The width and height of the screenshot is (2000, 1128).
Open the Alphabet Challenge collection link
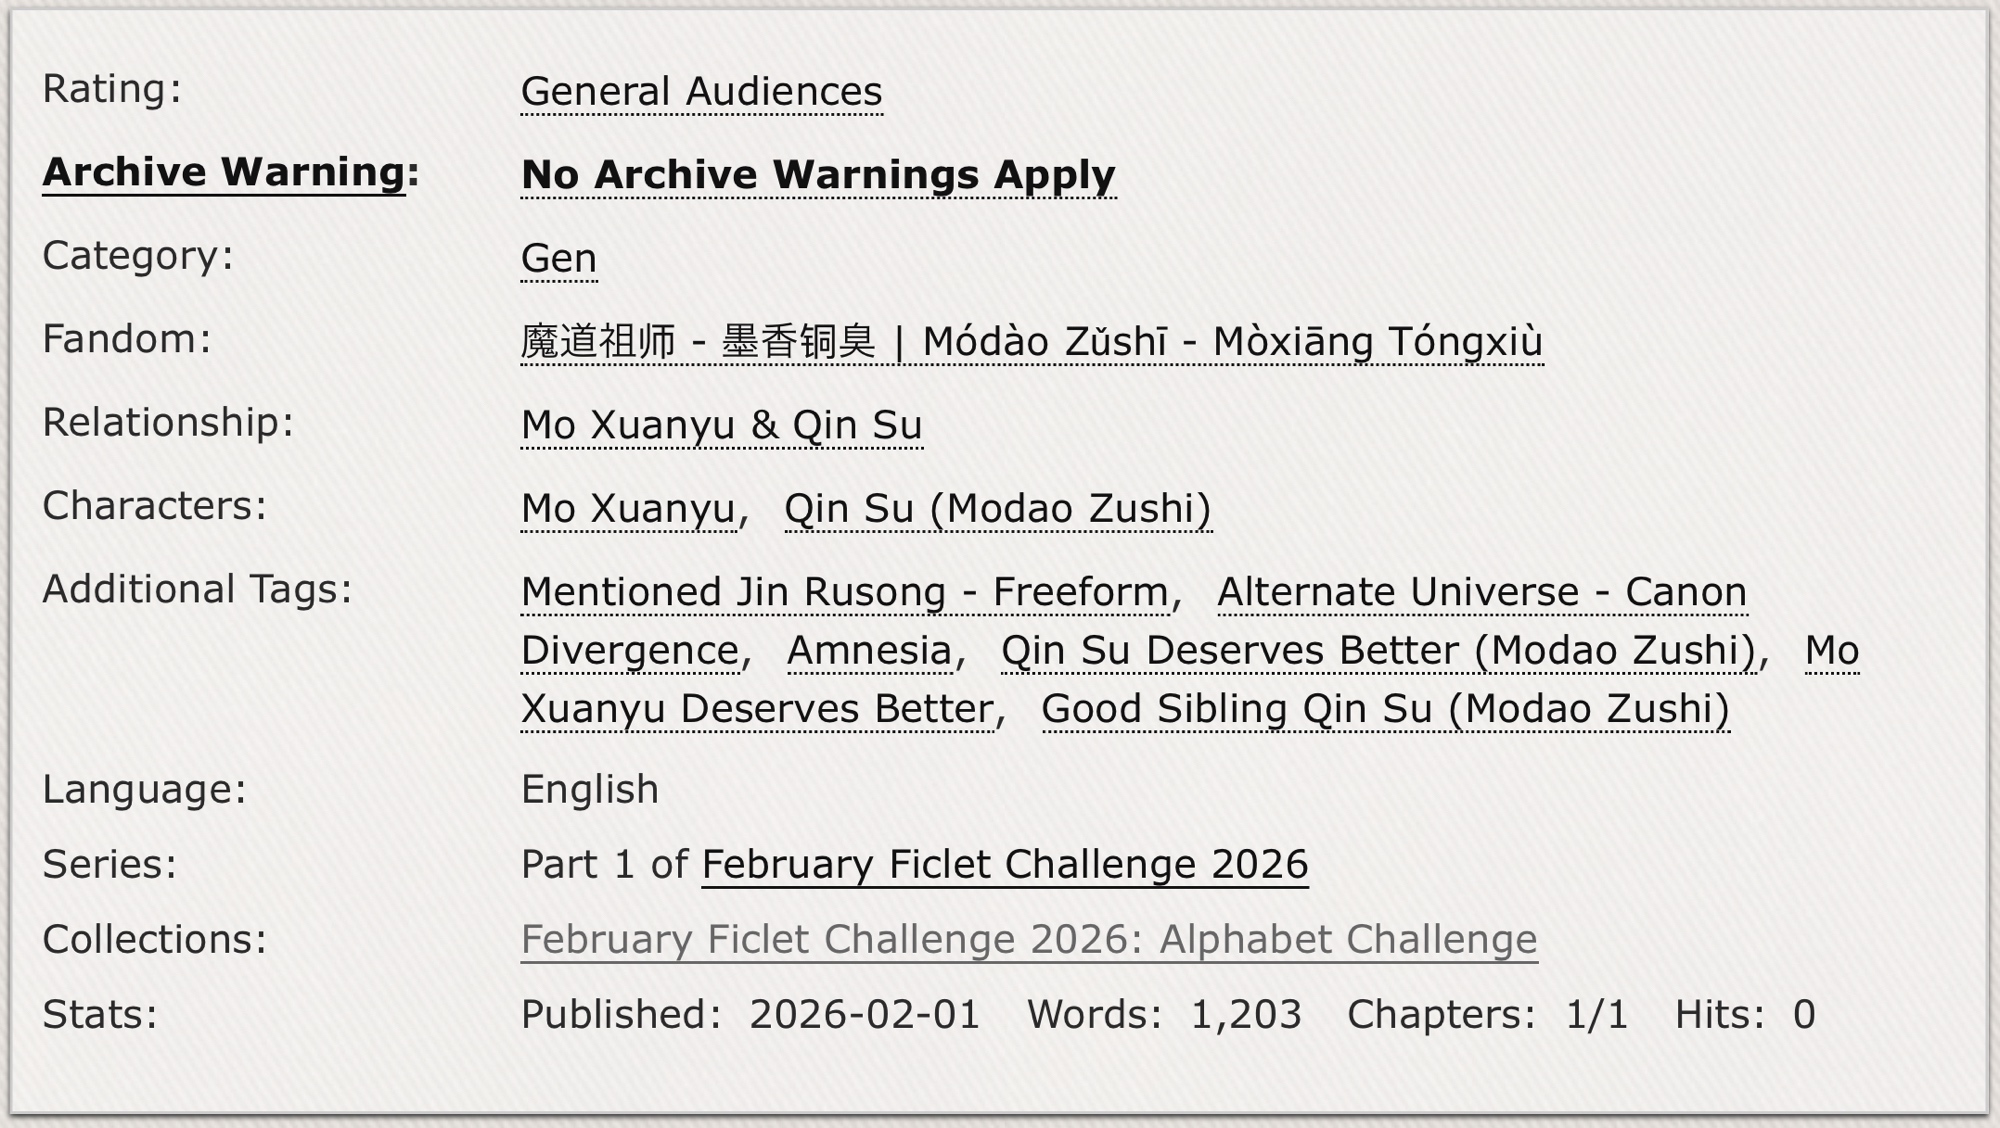coord(1028,940)
